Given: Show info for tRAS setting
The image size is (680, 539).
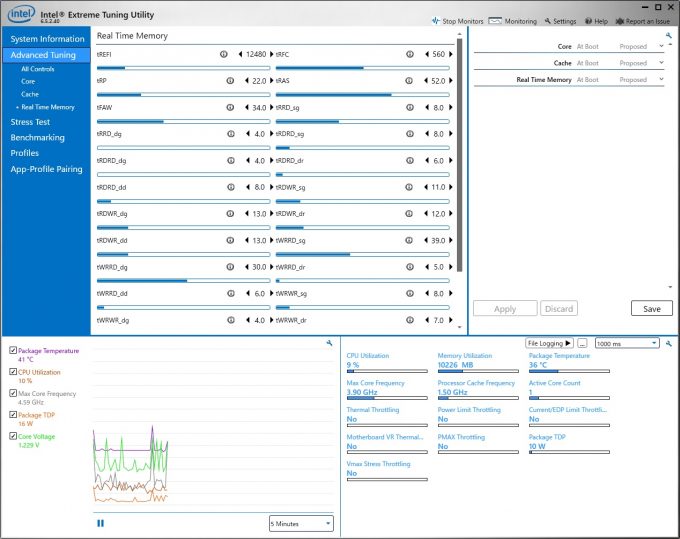Looking at the screenshot, I should click(x=409, y=81).
